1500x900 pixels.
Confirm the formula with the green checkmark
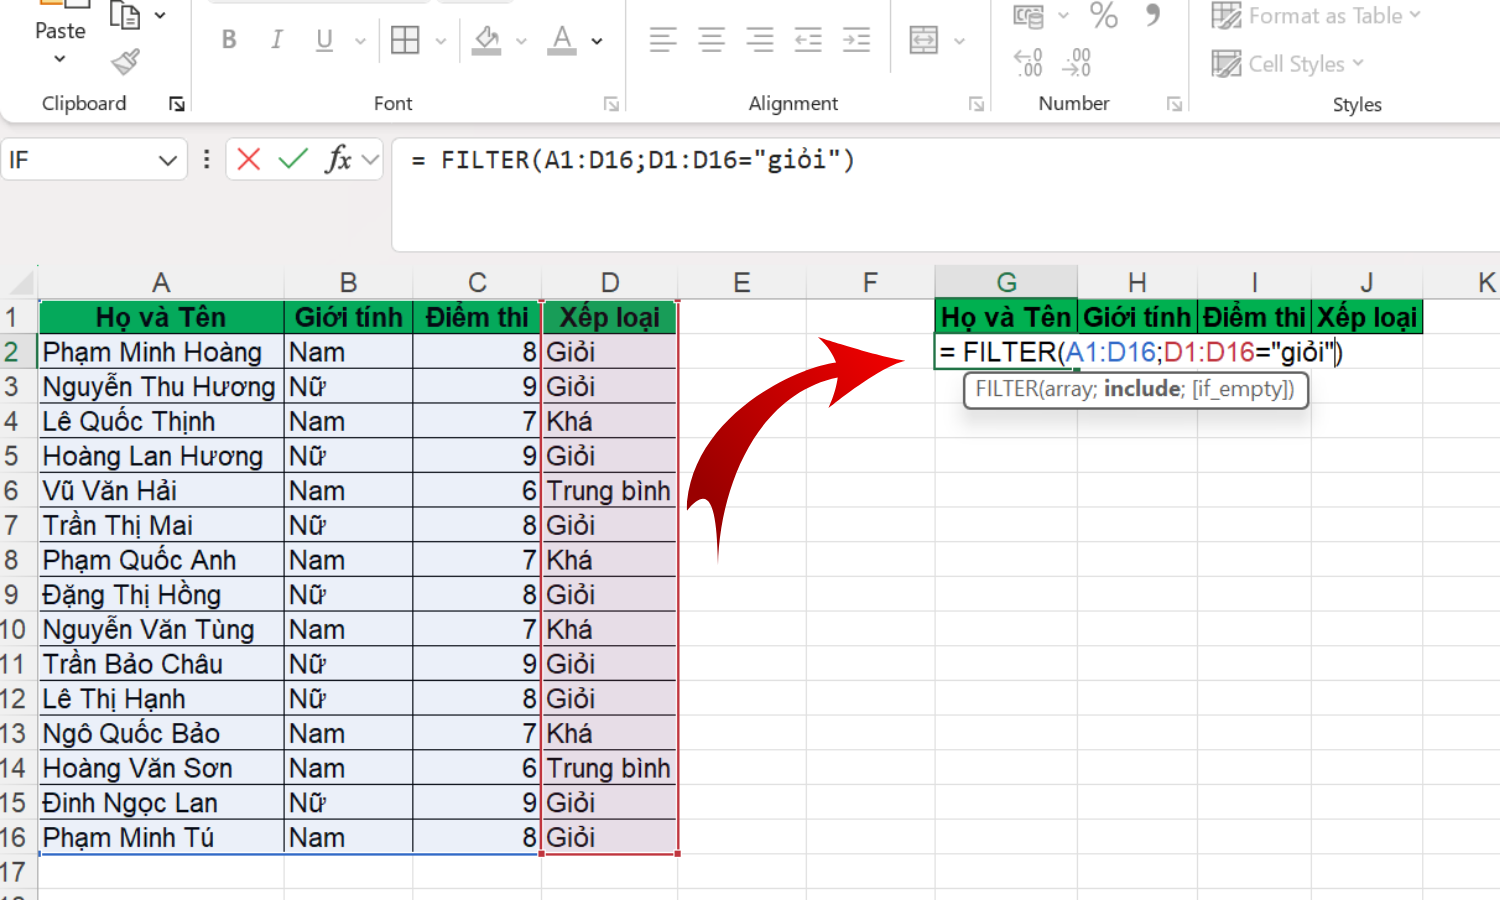tap(293, 159)
